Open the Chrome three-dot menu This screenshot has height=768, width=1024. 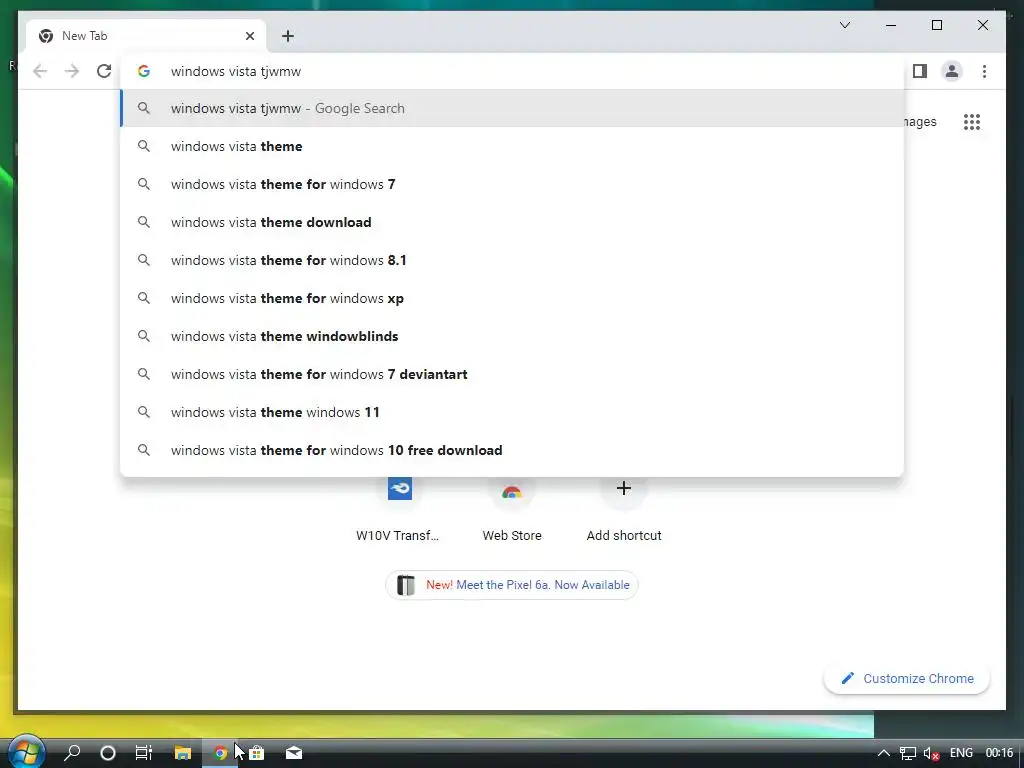pos(984,71)
